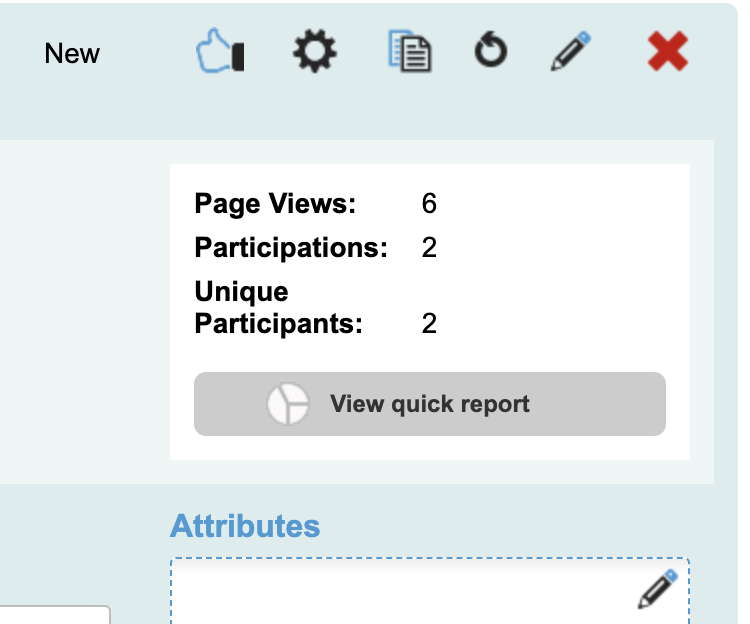Click the circular reset arrow icon
The width and height of the screenshot is (750, 624).
(490, 52)
